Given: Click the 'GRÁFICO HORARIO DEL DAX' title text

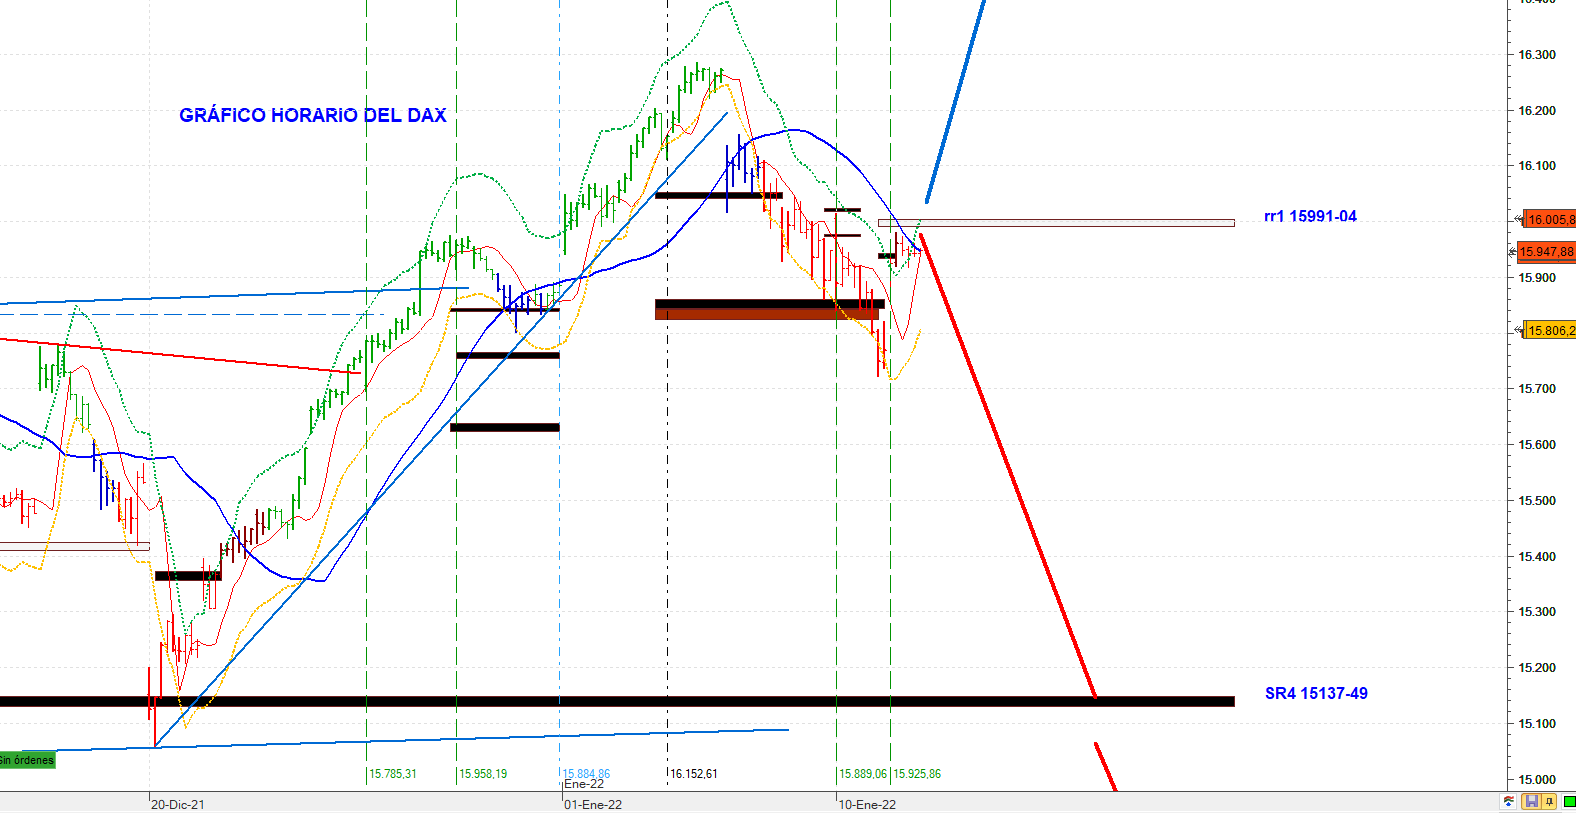Looking at the screenshot, I should tap(313, 115).
